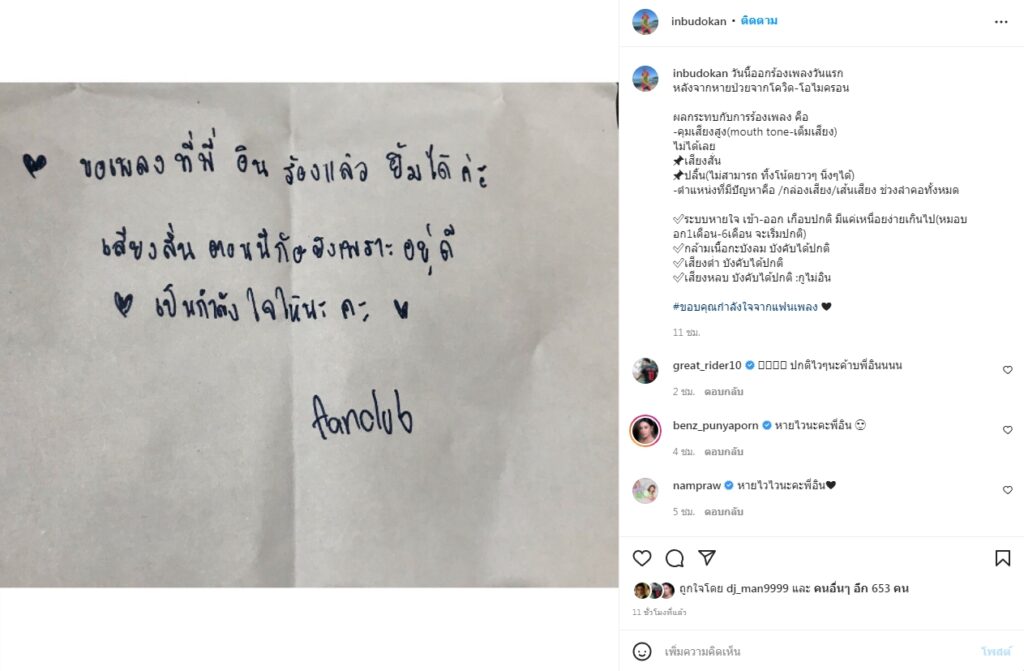Open comments with the speech bubble icon
Screen dimensions: 1024x671
[675, 558]
